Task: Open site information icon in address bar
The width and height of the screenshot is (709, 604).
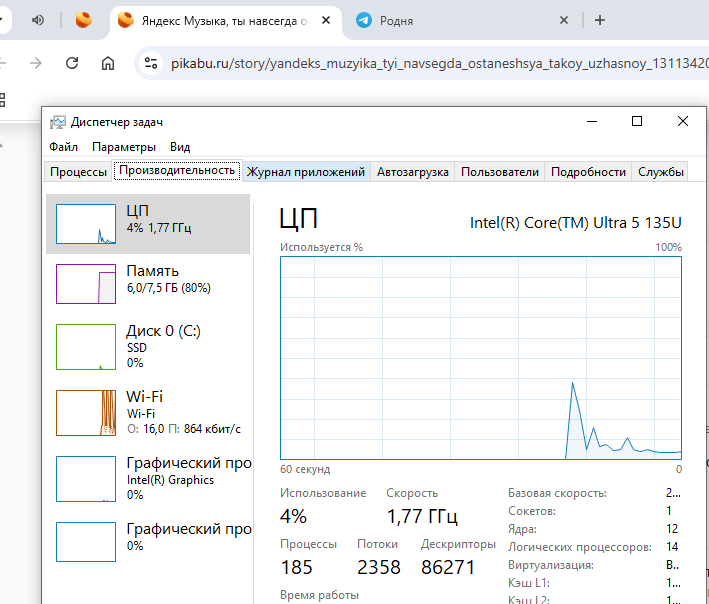Action: (151, 63)
